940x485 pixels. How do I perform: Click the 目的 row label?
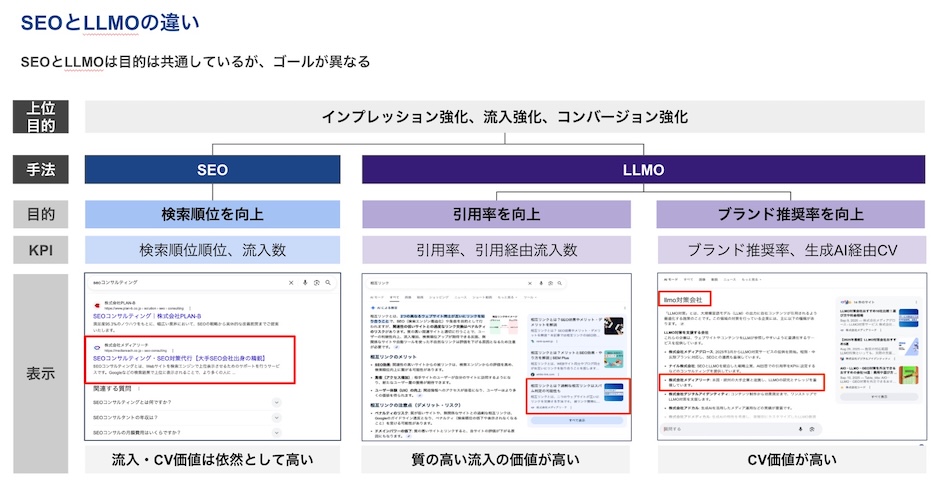41,214
